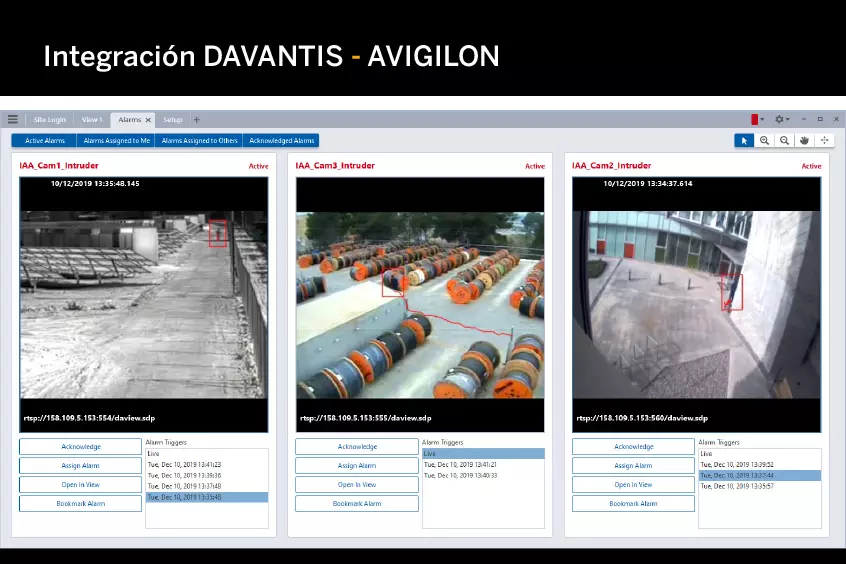846x564 pixels.
Task: Select Cam2 trigger at 13:35:57
Action: (760, 486)
